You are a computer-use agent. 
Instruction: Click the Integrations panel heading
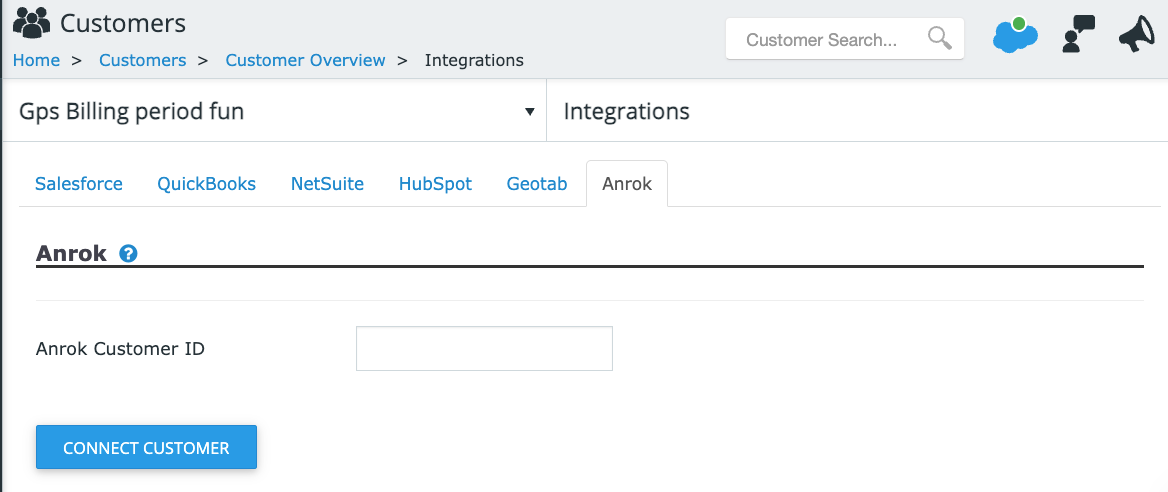click(626, 112)
